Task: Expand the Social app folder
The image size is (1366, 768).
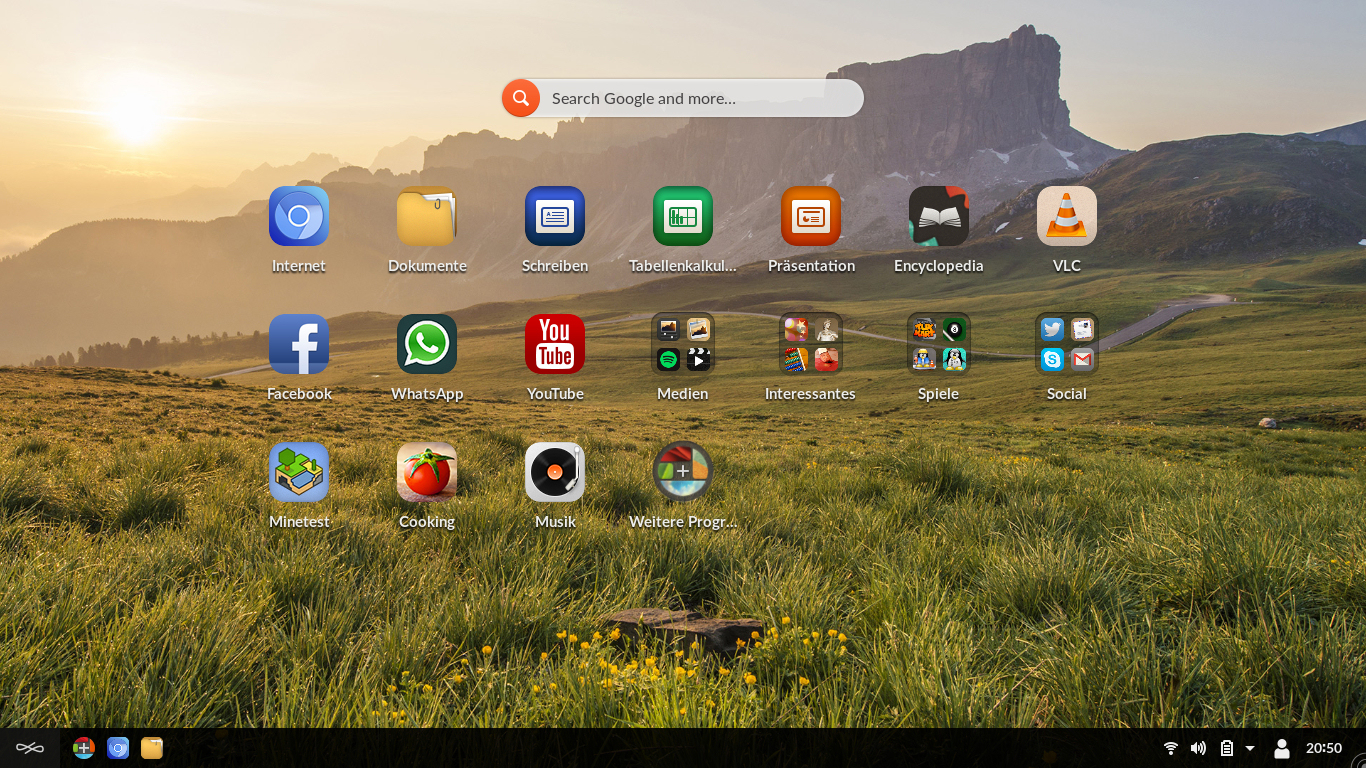Action: (1067, 344)
